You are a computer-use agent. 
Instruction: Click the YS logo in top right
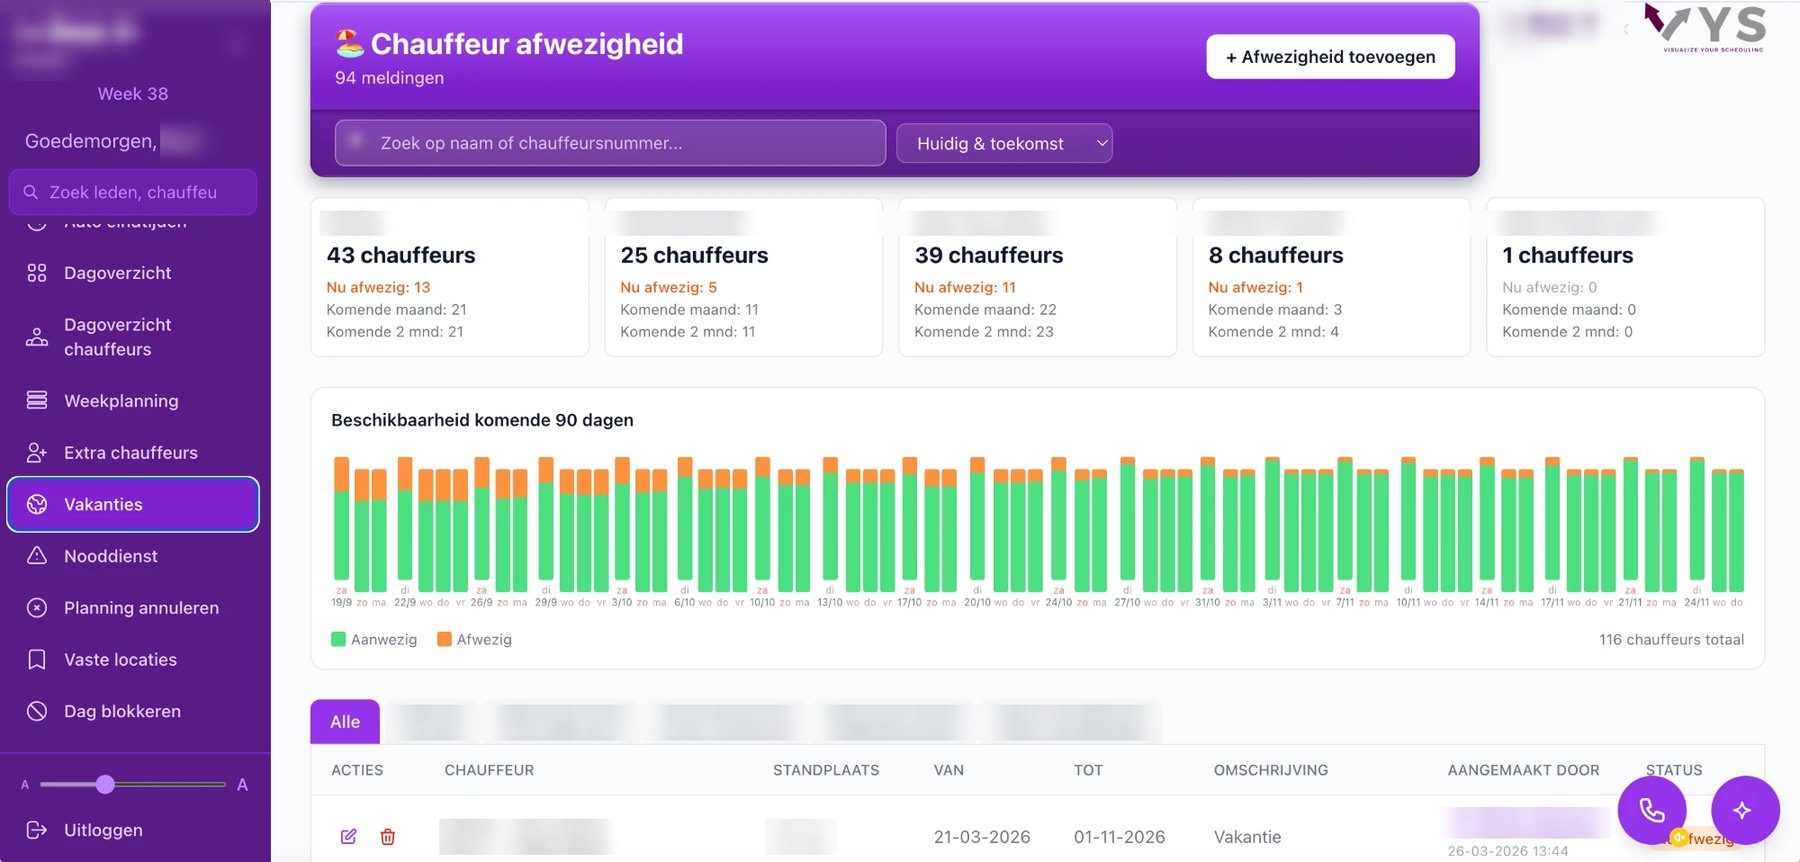pos(1705,27)
